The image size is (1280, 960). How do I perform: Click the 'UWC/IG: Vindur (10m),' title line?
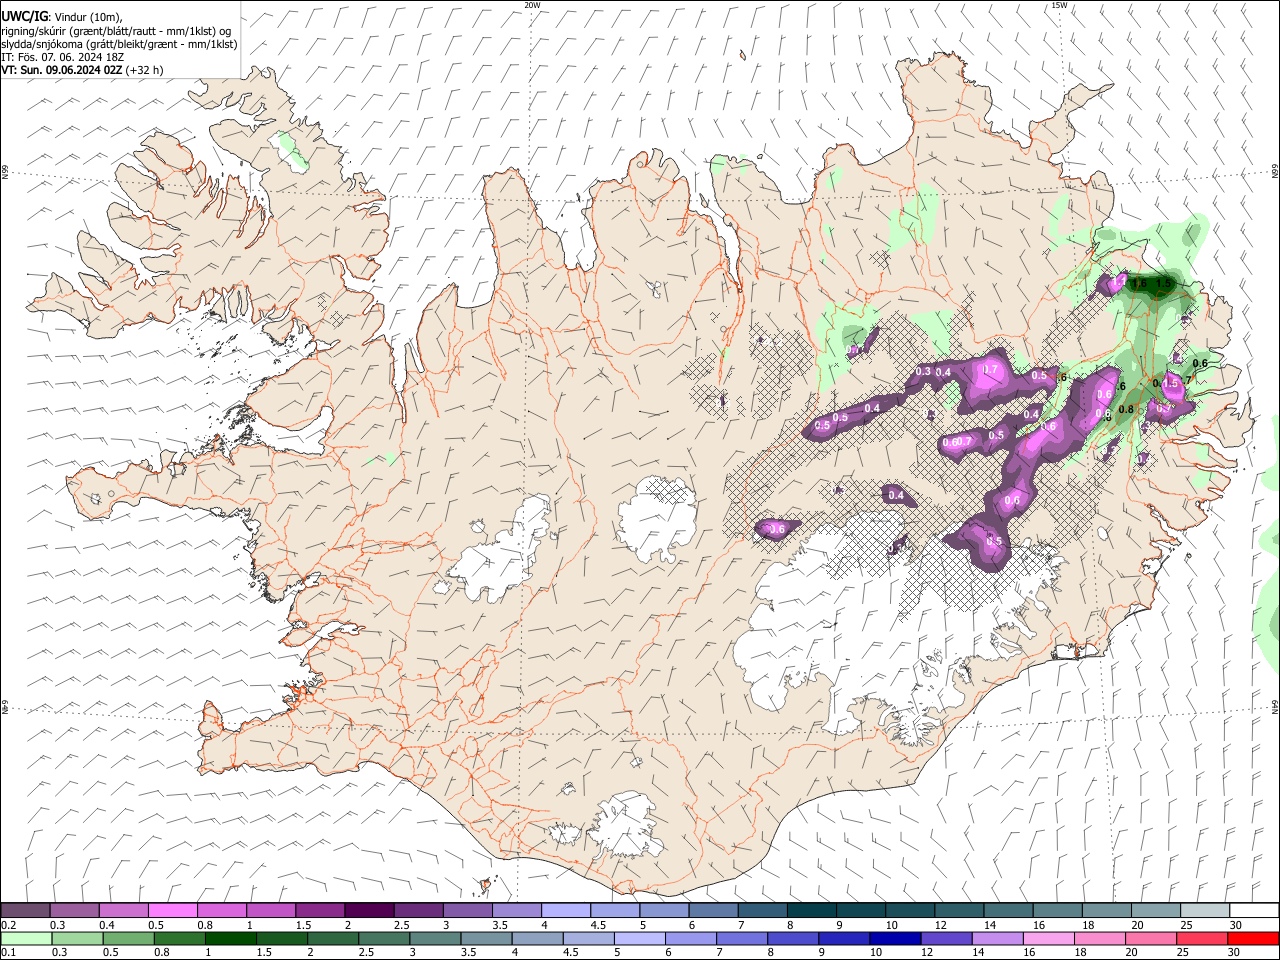click(62, 17)
